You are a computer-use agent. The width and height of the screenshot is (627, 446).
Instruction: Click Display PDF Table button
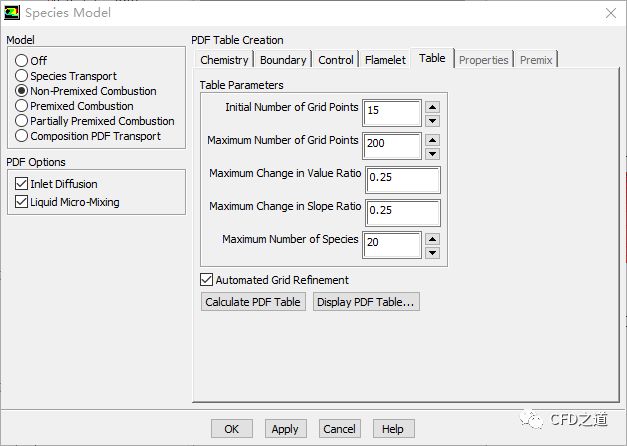coord(366,302)
